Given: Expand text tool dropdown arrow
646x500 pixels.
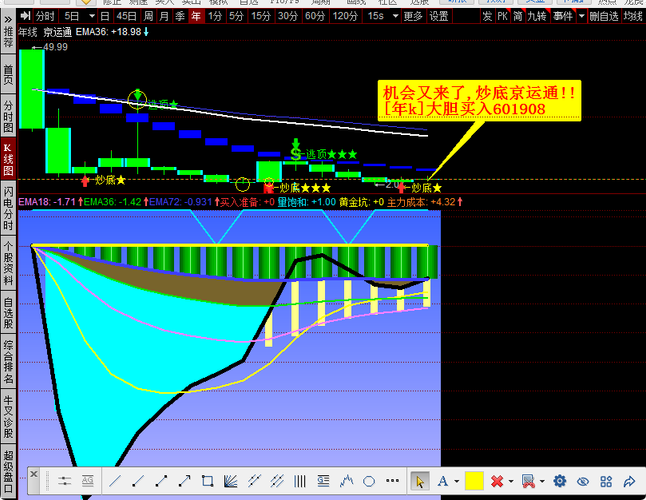Looking at the screenshot, I should tap(456, 481).
